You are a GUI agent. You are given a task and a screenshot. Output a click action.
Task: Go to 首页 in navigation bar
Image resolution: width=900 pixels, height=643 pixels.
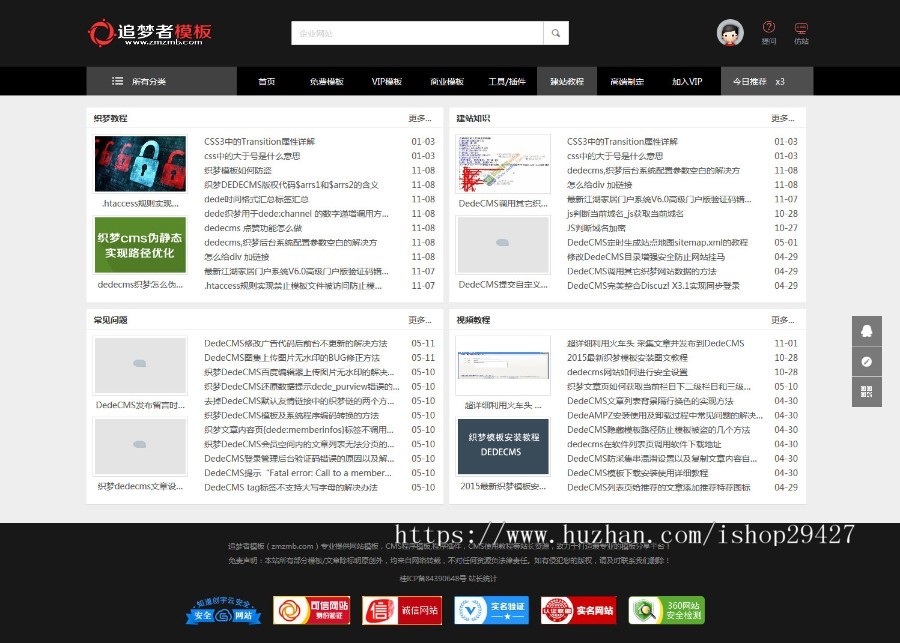(266, 81)
